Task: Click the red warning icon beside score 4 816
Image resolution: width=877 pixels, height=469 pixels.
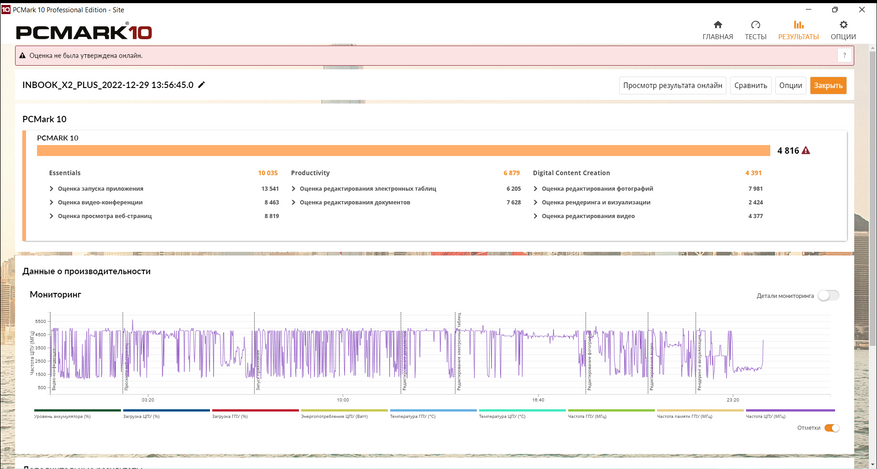Action: click(x=805, y=150)
